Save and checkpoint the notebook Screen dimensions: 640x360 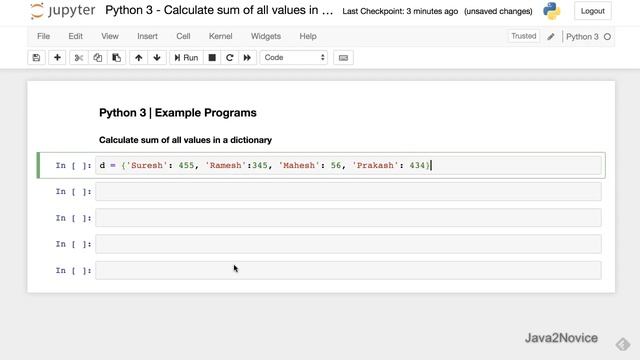(x=36, y=58)
